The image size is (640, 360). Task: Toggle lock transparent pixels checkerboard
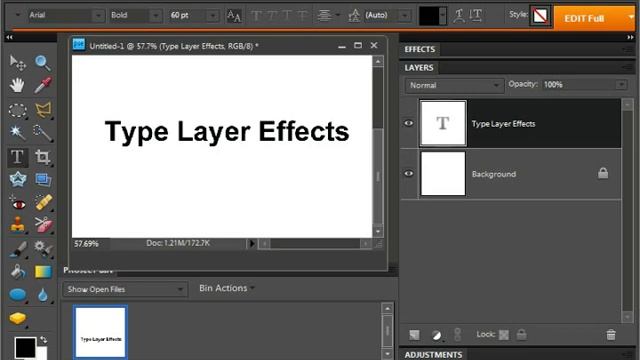point(504,335)
